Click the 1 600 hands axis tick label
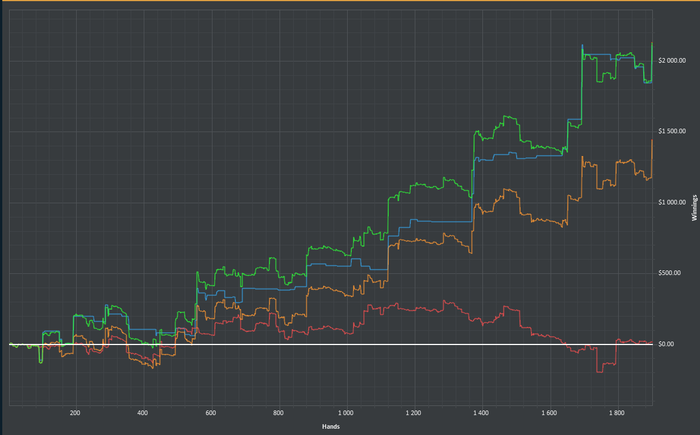Image resolution: width=700 pixels, height=435 pixels. [549, 413]
